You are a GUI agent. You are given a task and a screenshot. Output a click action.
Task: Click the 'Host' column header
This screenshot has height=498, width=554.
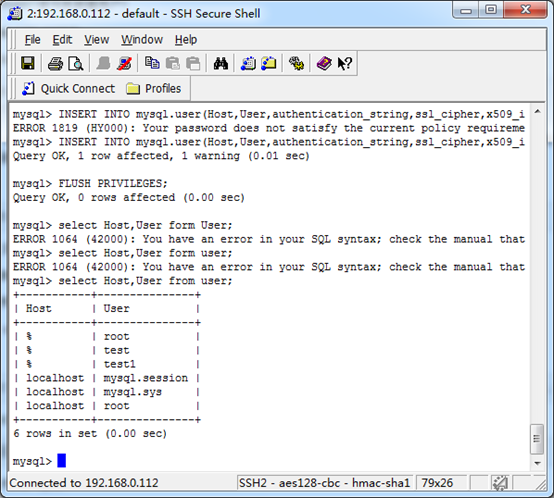(39, 309)
